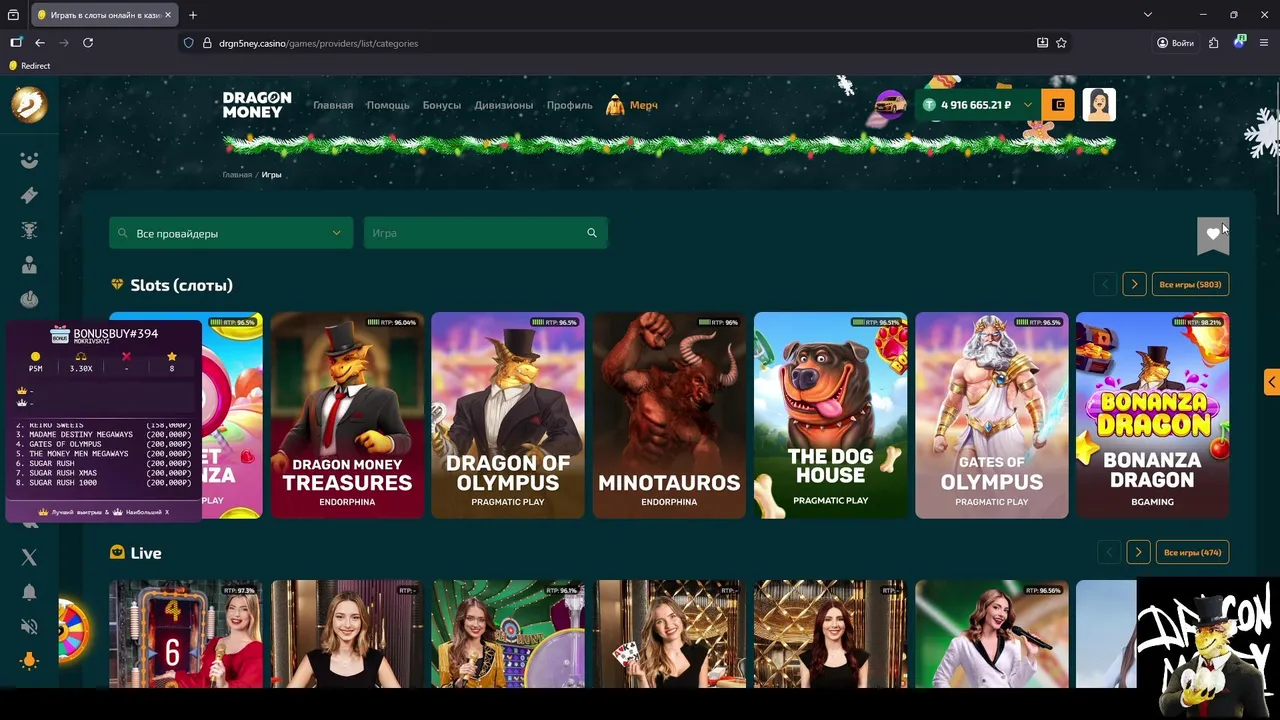Click the 'Игра' search input field
Image resolution: width=1280 pixels, height=720 pixels.
pos(485,233)
